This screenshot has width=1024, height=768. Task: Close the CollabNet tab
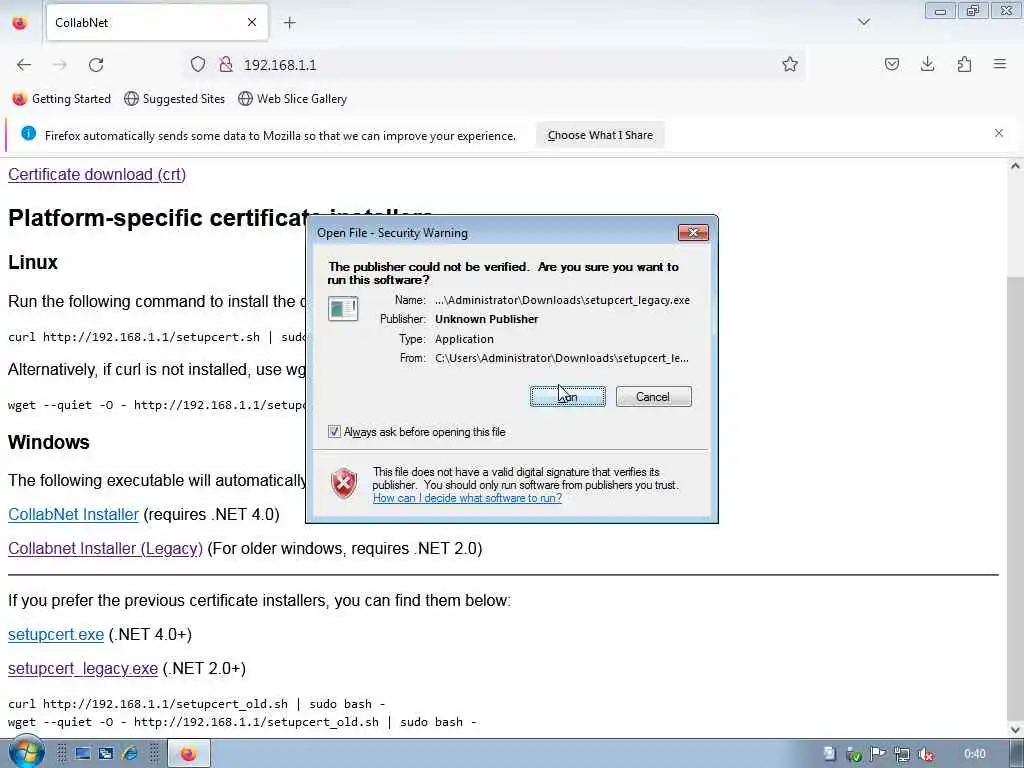point(251,22)
